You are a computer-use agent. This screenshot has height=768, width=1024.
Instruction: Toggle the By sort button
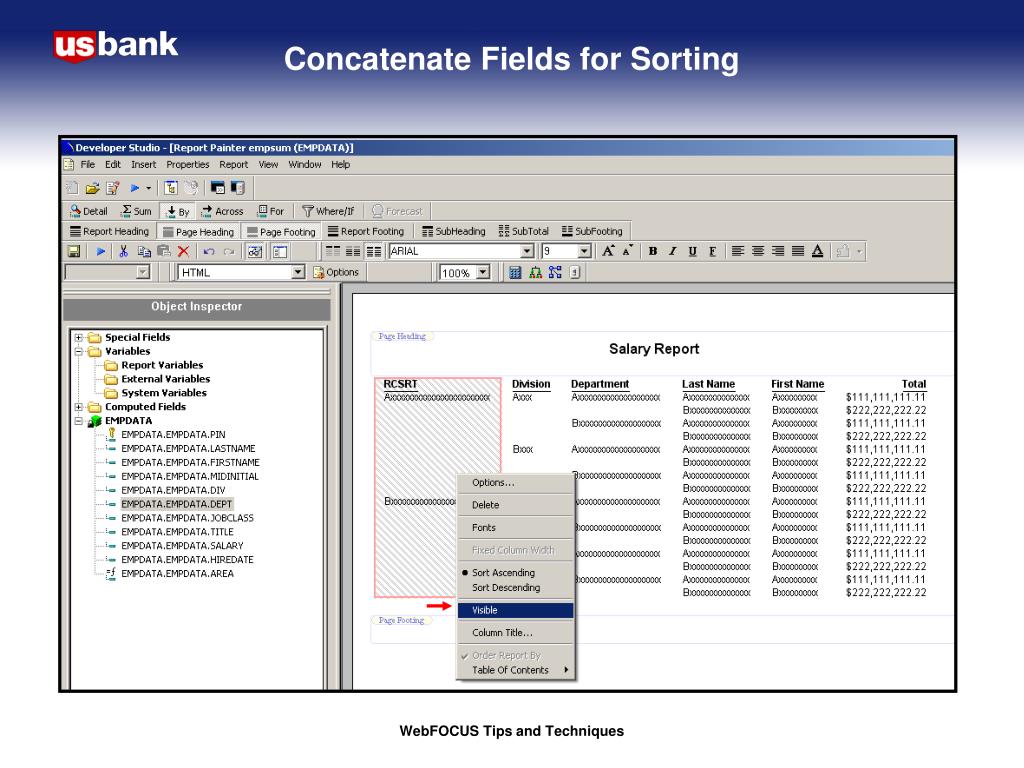pos(178,212)
